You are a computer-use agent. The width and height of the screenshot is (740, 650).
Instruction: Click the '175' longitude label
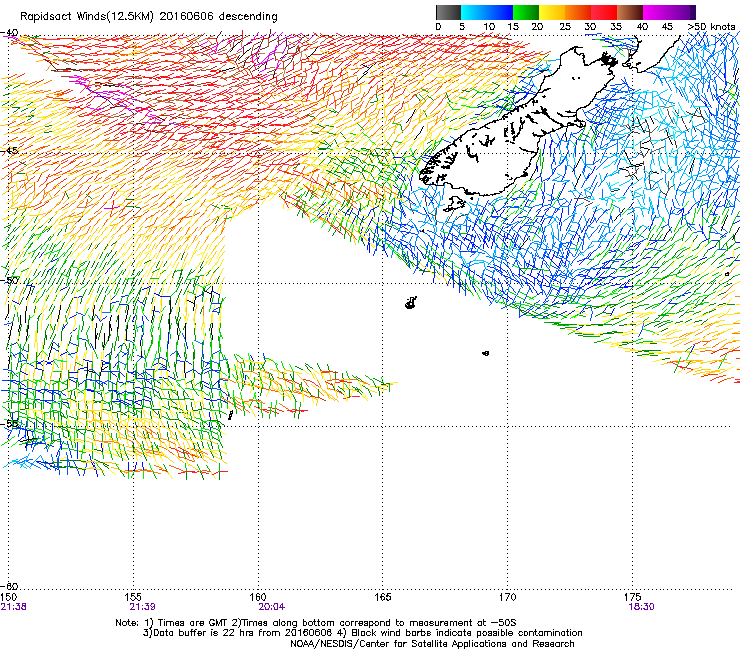[632, 597]
